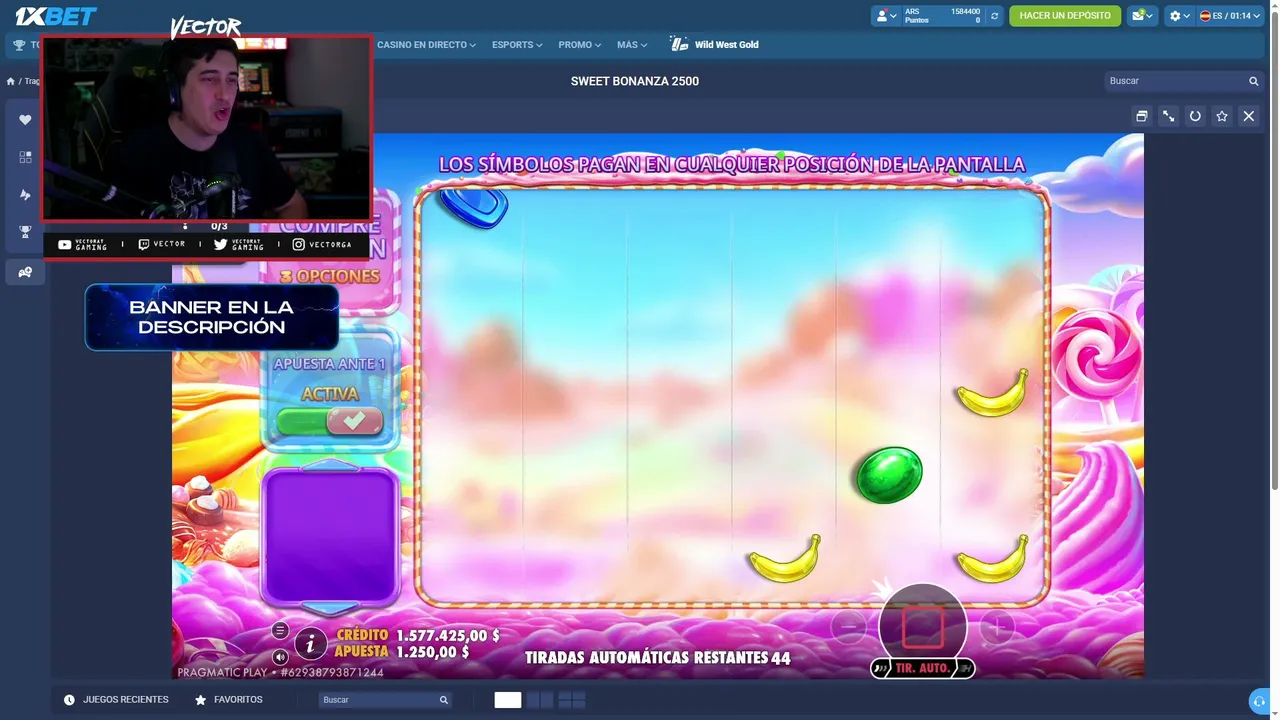Open the user account dropdown
This screenshot has width=1280, height=720.
click(x=886, y=16)
